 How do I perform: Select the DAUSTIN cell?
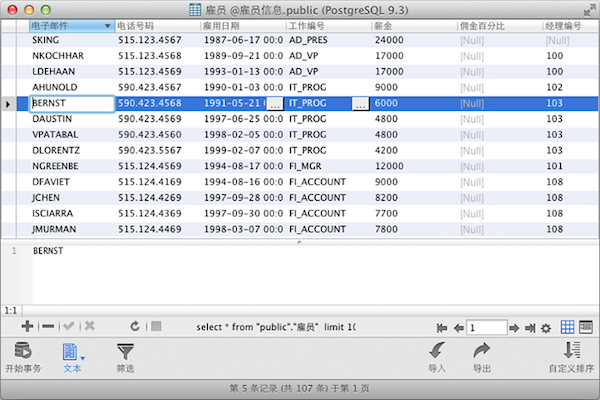[x=72, y=119]
